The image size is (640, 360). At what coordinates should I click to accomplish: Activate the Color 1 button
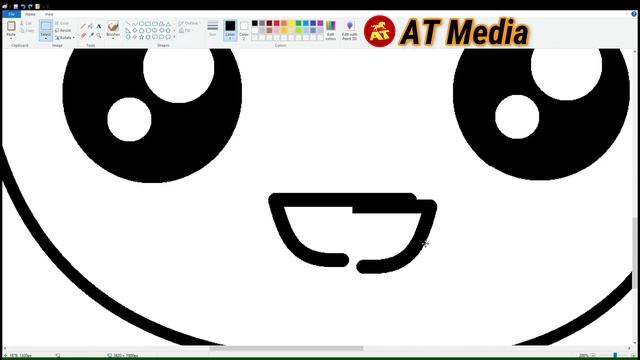point(230,30)
